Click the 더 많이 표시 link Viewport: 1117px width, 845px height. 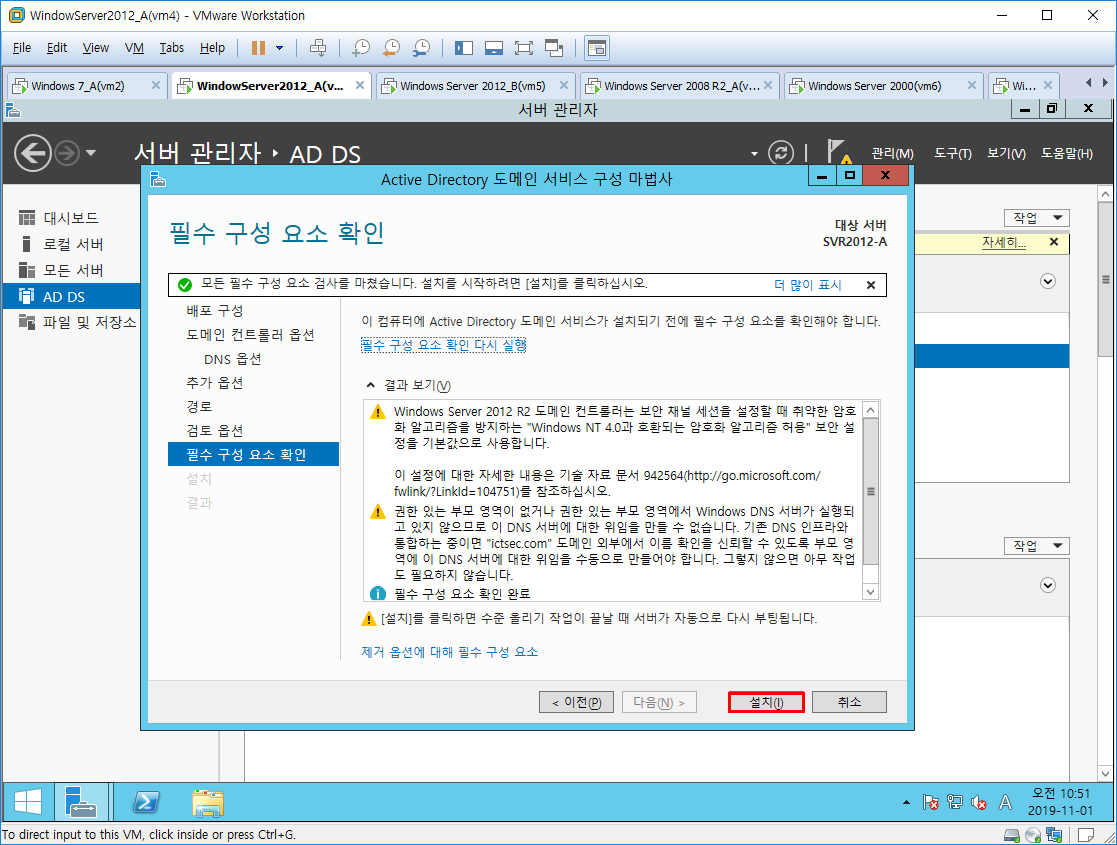(x=808, y=285)
